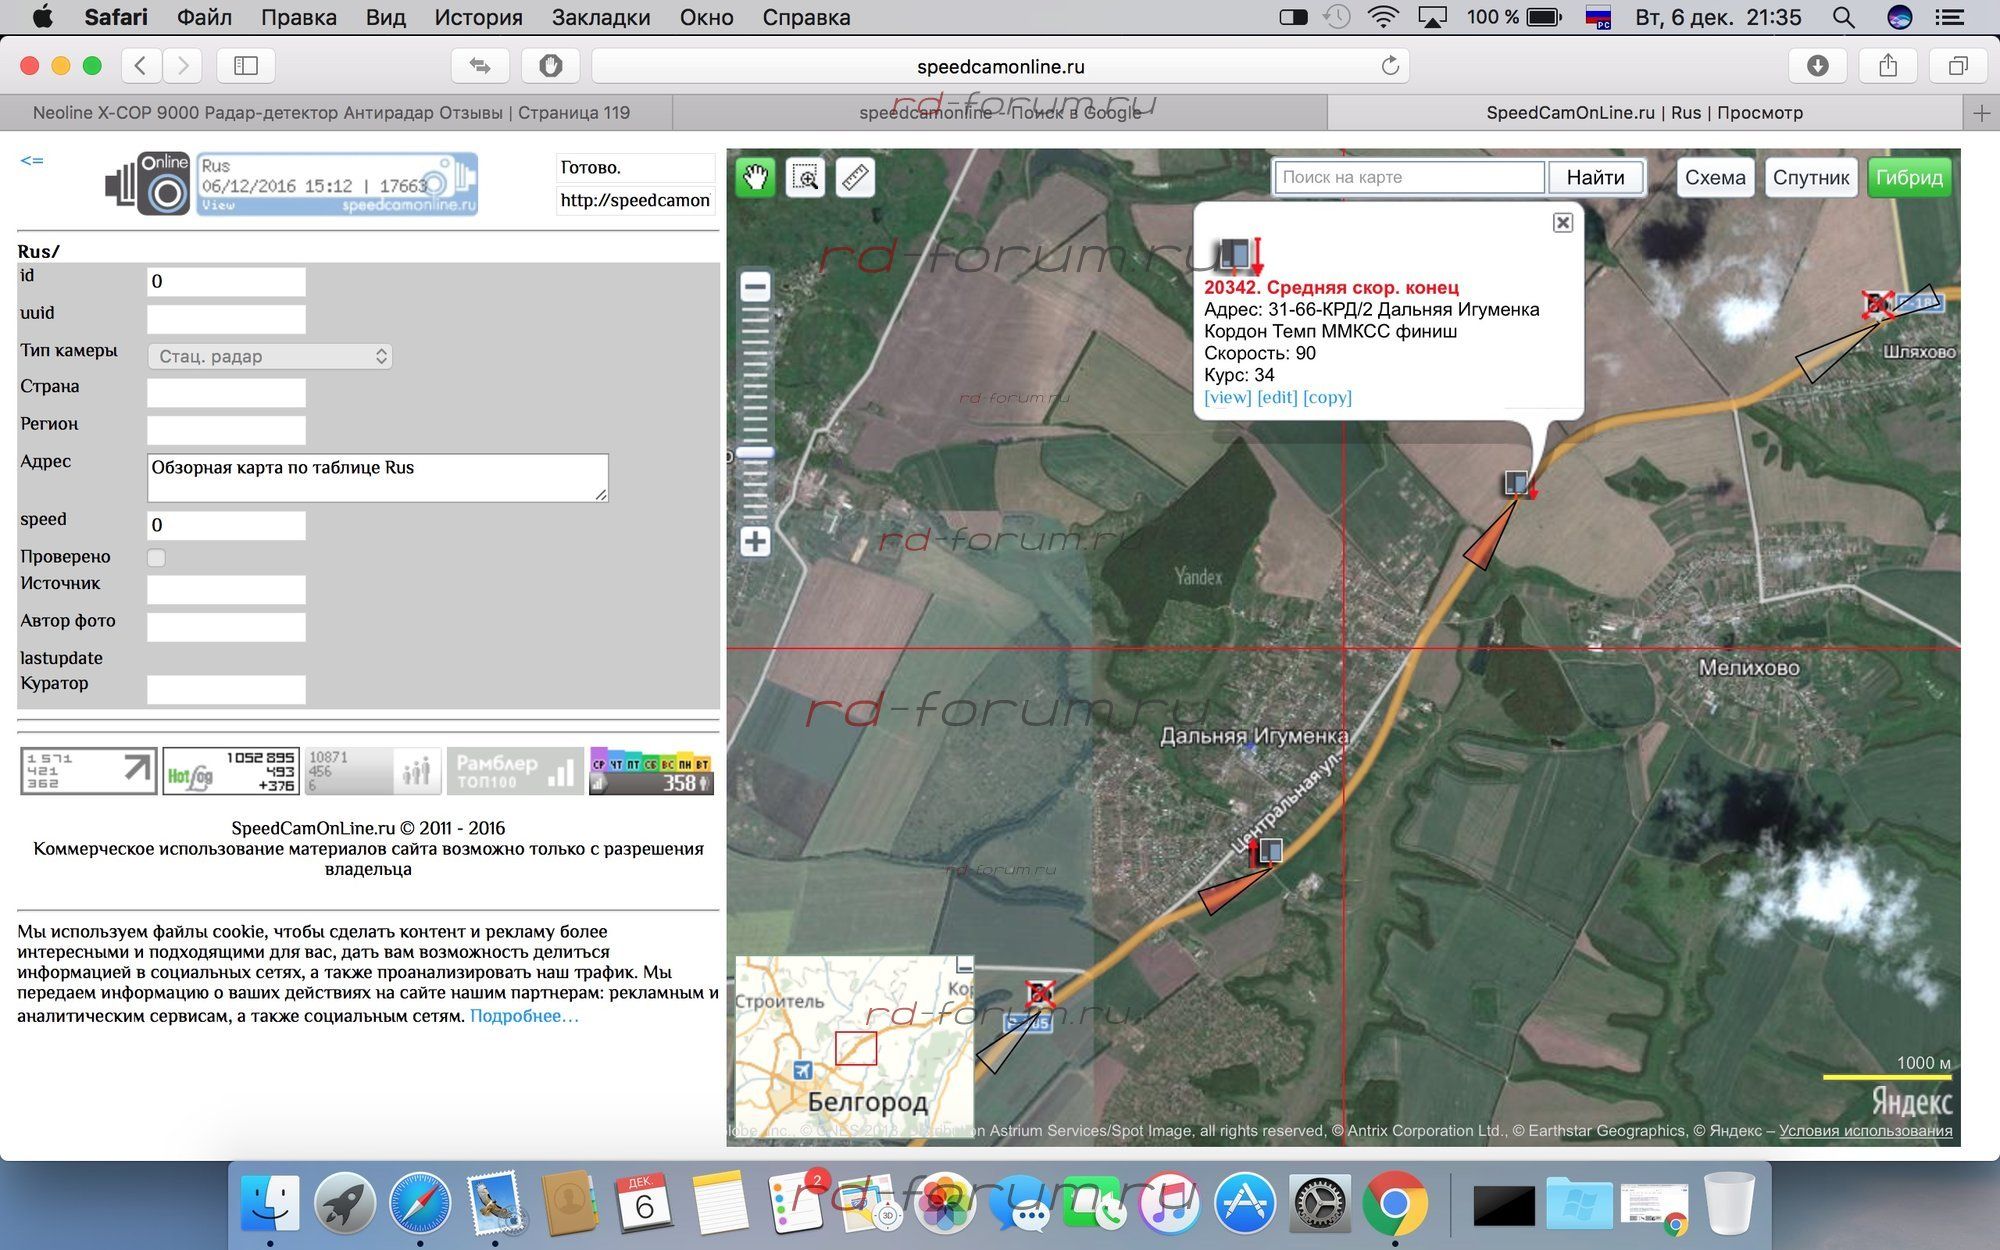Open the Справка menu
Screen dimensions: 2000x1250
tap(806, 17)
